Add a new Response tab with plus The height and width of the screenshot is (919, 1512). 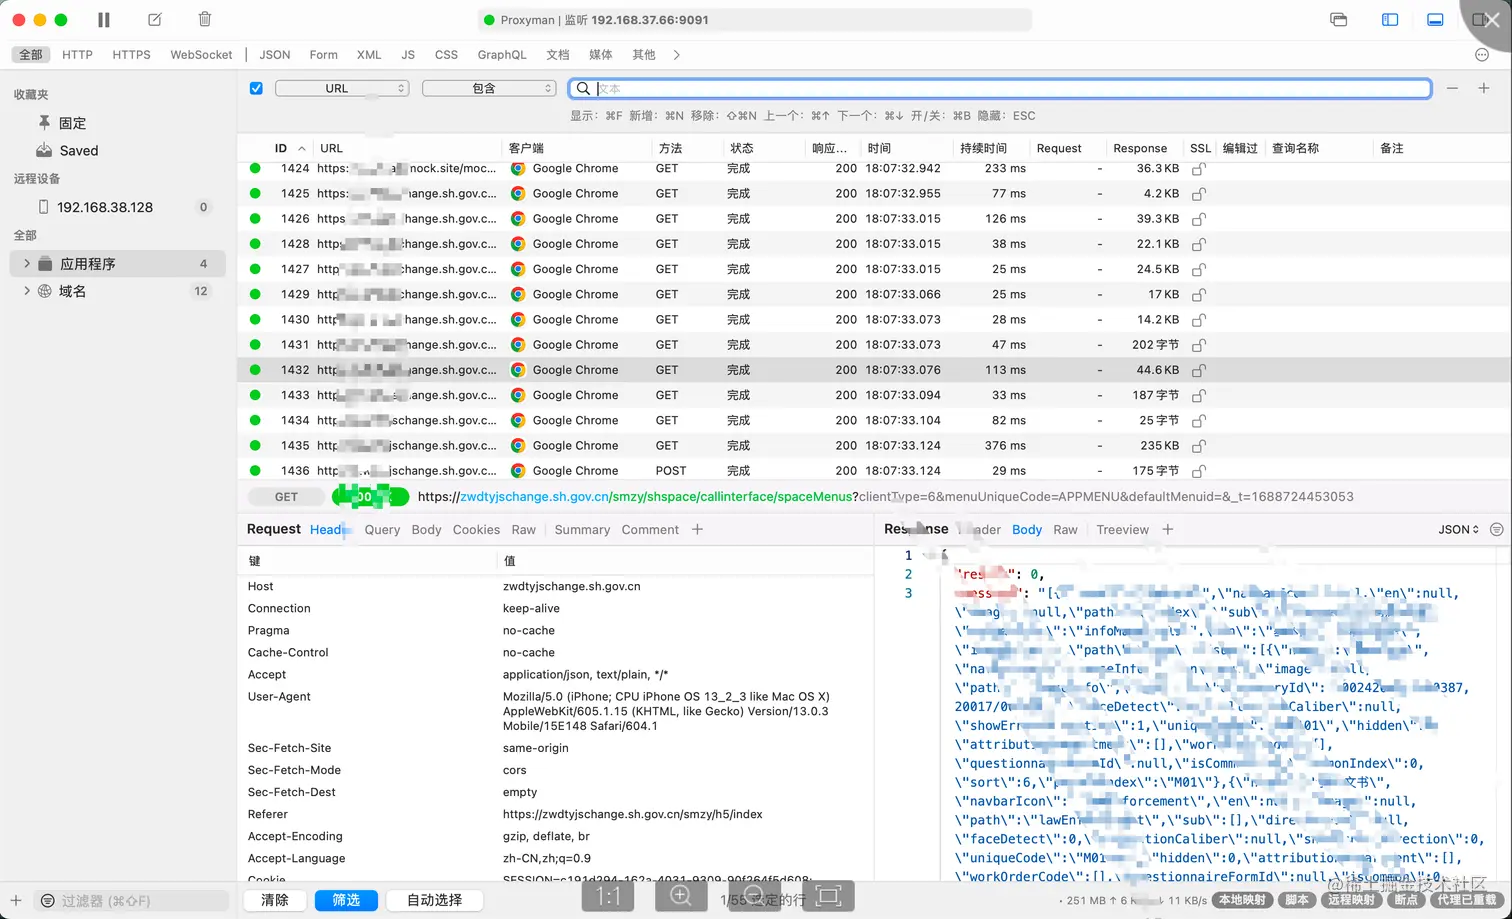(x=1168, y=529)
